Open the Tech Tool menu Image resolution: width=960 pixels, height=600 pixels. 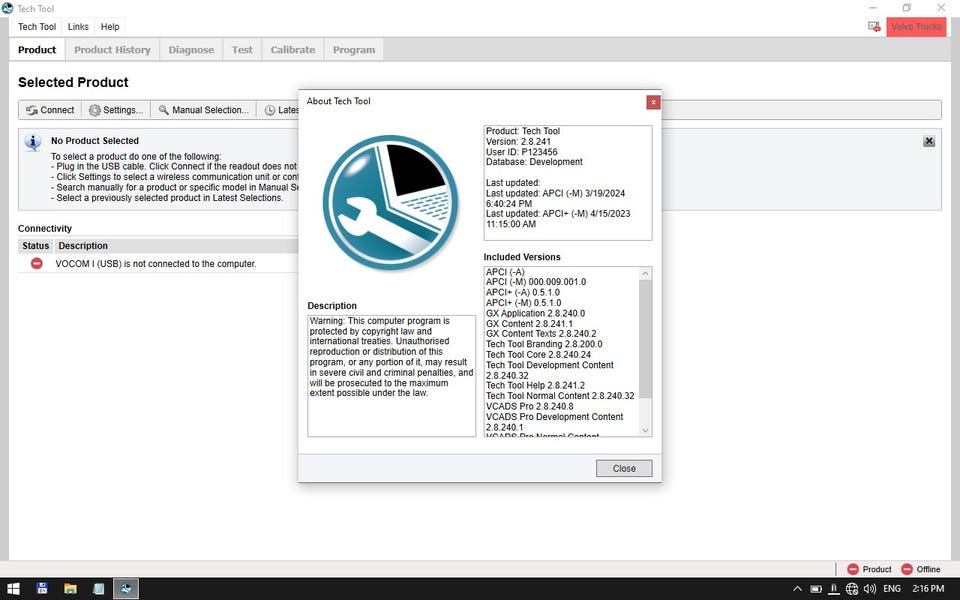point(37,27)
